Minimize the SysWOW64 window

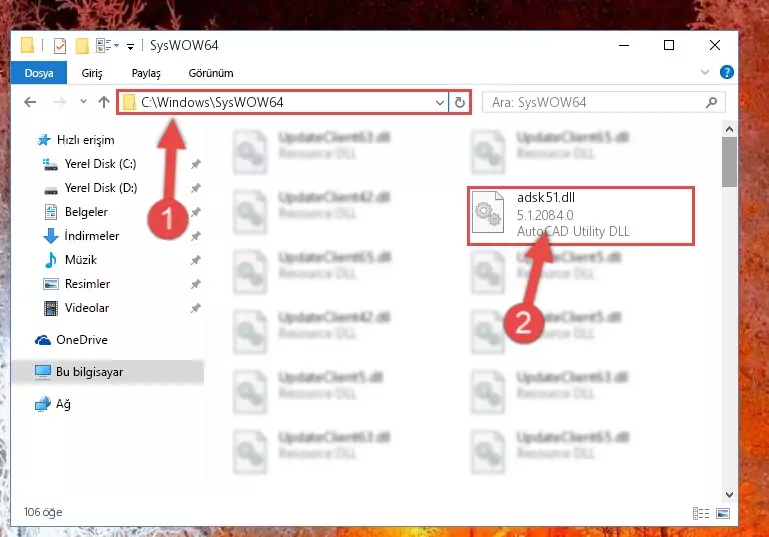click(x=624, y=46)
